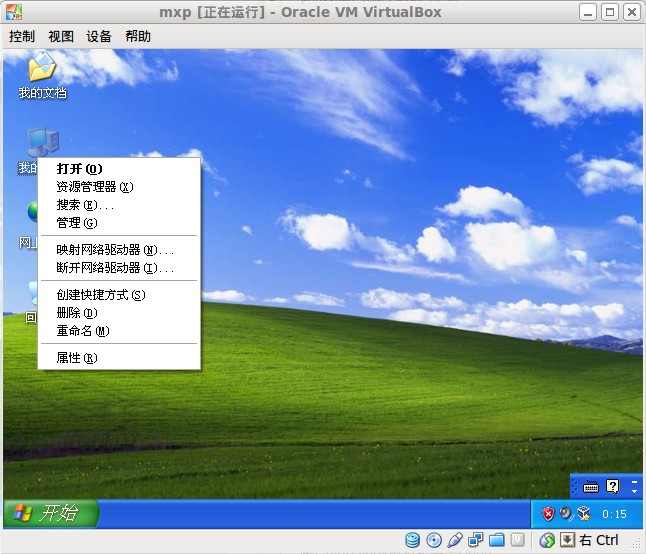
Task: Click the volume speaker tray icon
Action: point(566,514)
